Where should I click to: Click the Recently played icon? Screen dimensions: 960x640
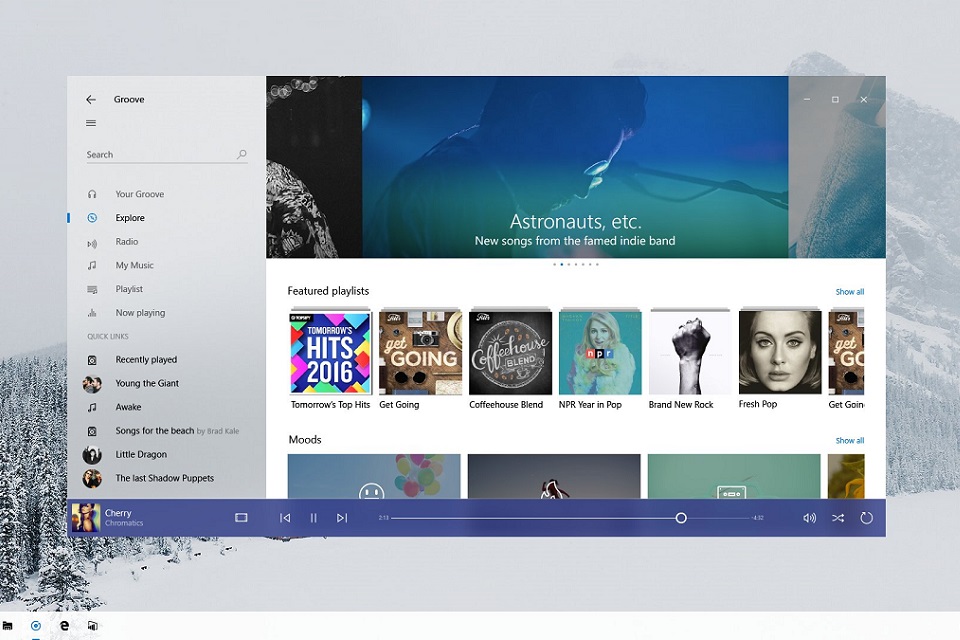coord(92,360)
